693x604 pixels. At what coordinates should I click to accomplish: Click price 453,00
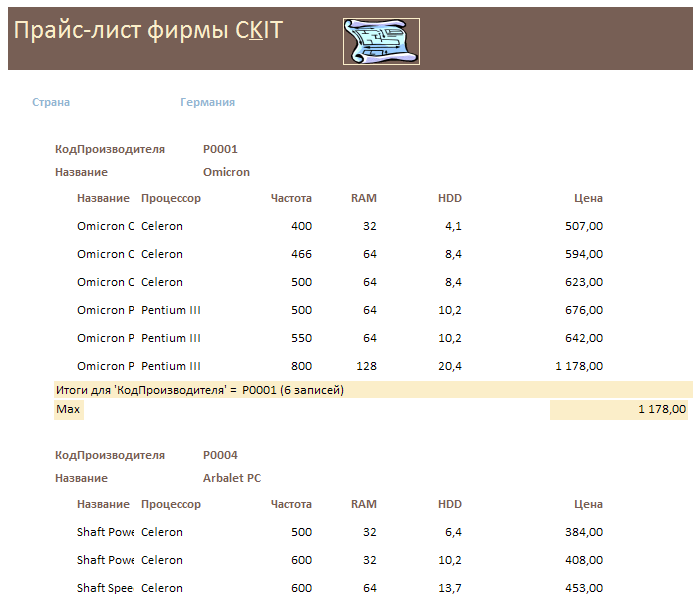584,588
